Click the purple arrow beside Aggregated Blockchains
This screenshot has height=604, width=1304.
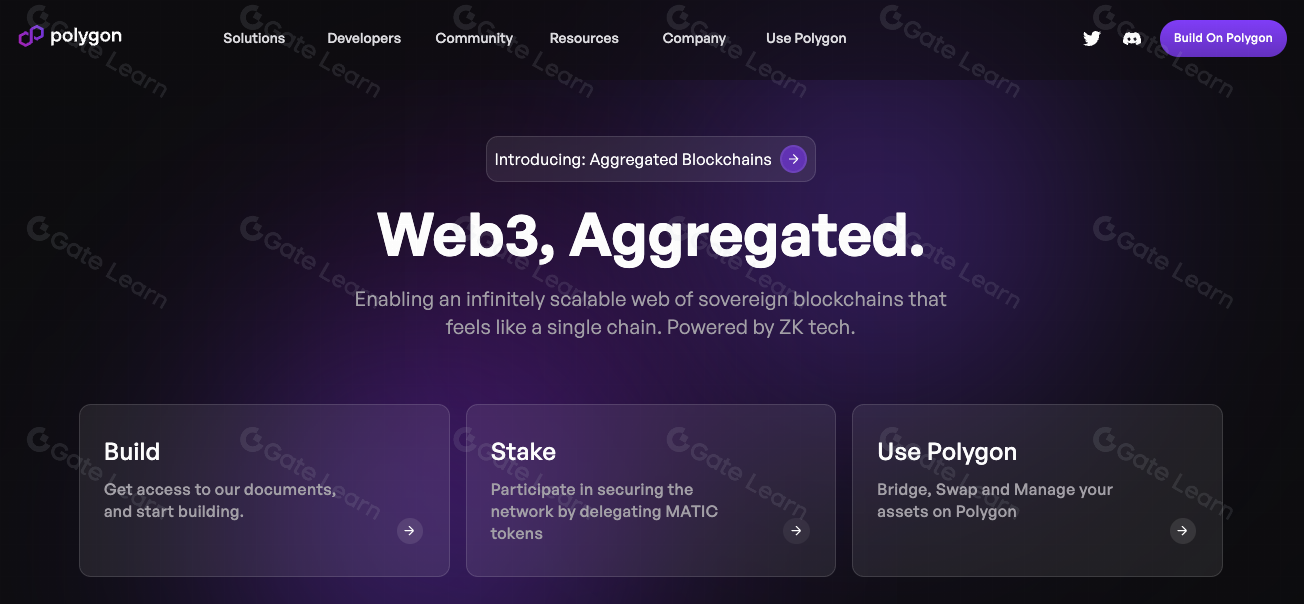793,159
